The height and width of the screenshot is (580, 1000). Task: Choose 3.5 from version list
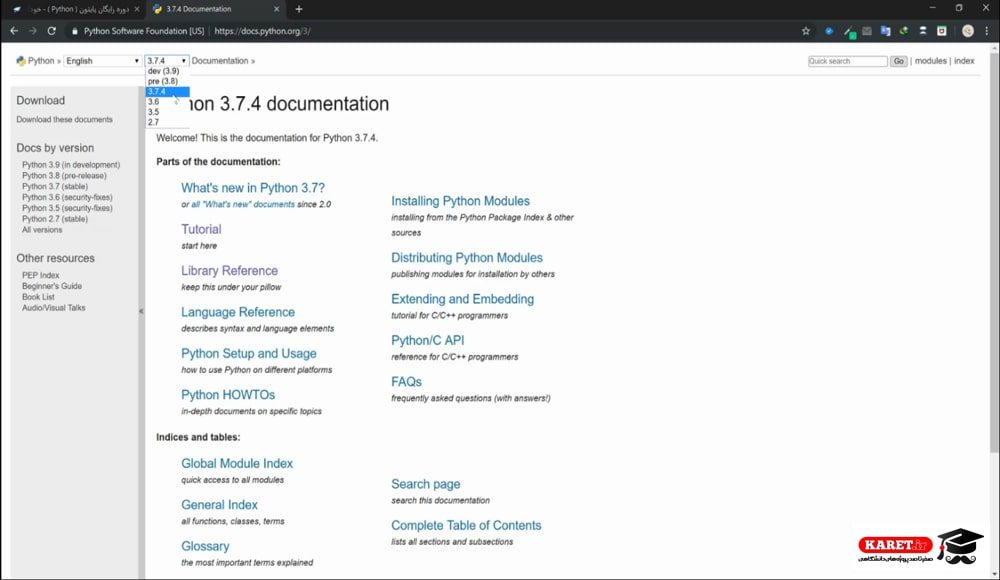click(167, 112)
